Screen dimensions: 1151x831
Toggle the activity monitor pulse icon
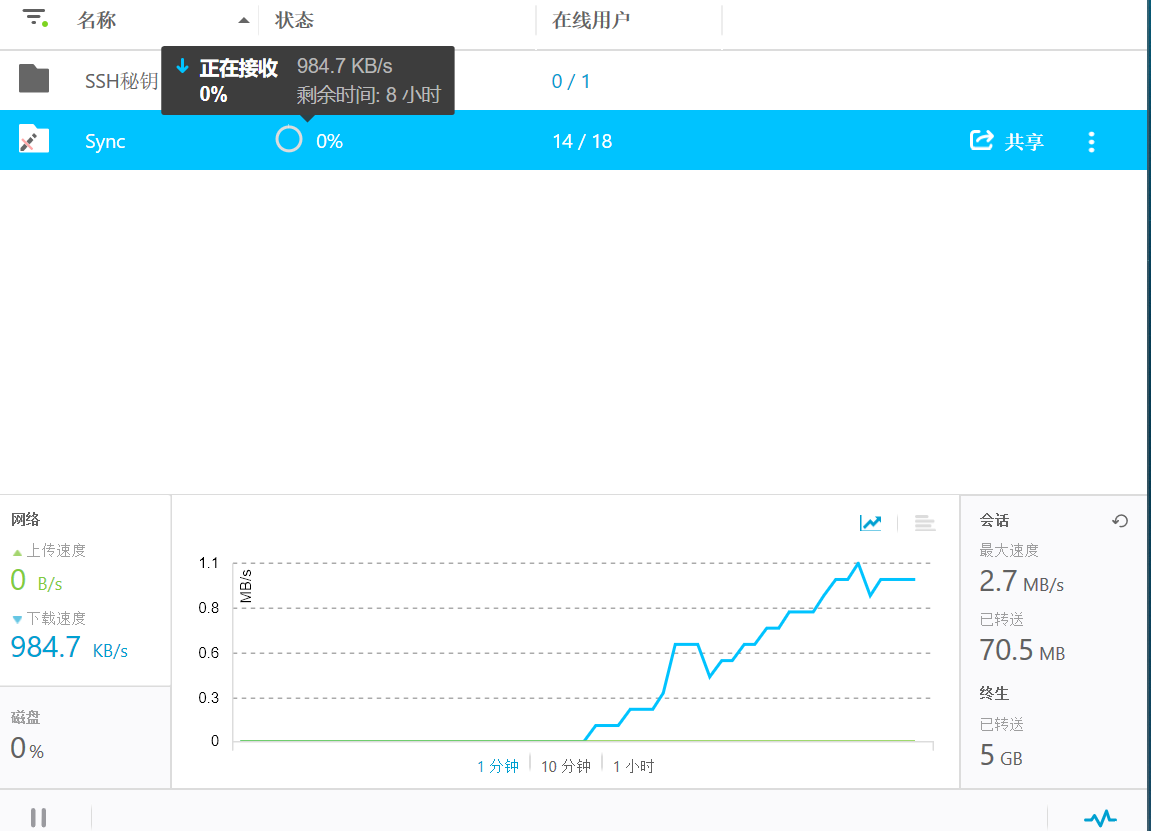click(1100, 818)
